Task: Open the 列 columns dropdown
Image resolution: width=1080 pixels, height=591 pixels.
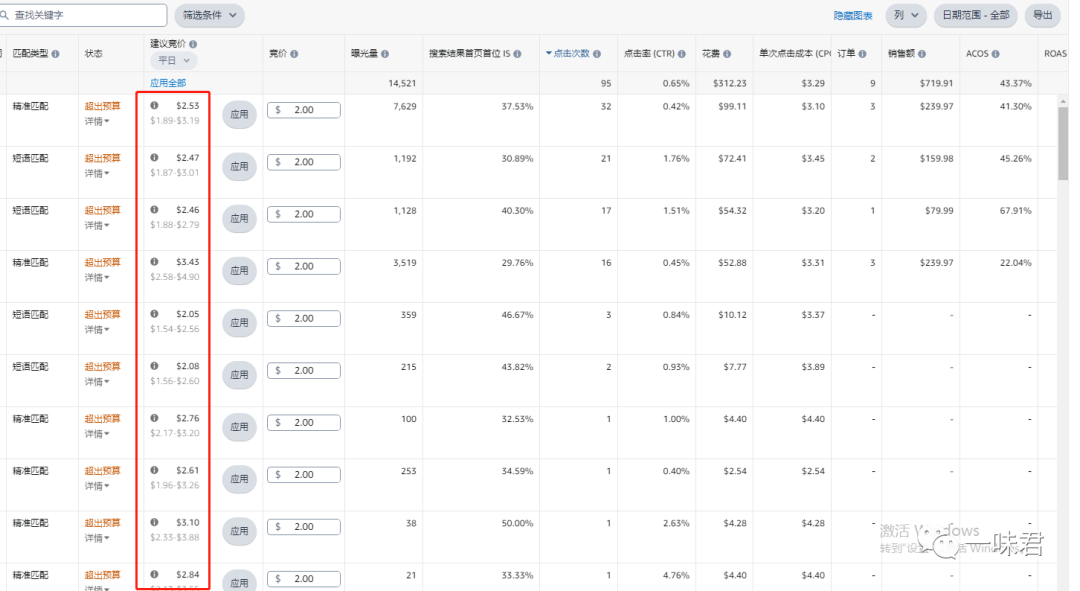Action: tap(905, 15)
